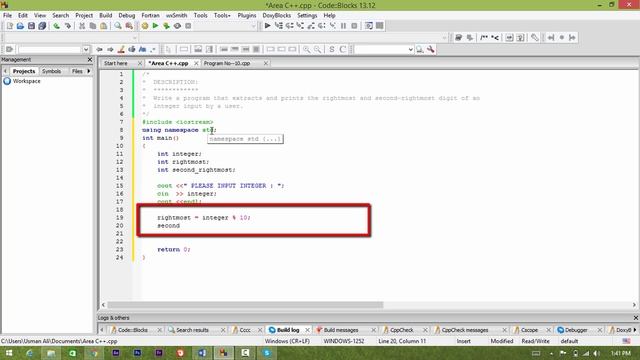Click the Save all files icon
This screenshot has height=360, width=640.
coord(42,26)
